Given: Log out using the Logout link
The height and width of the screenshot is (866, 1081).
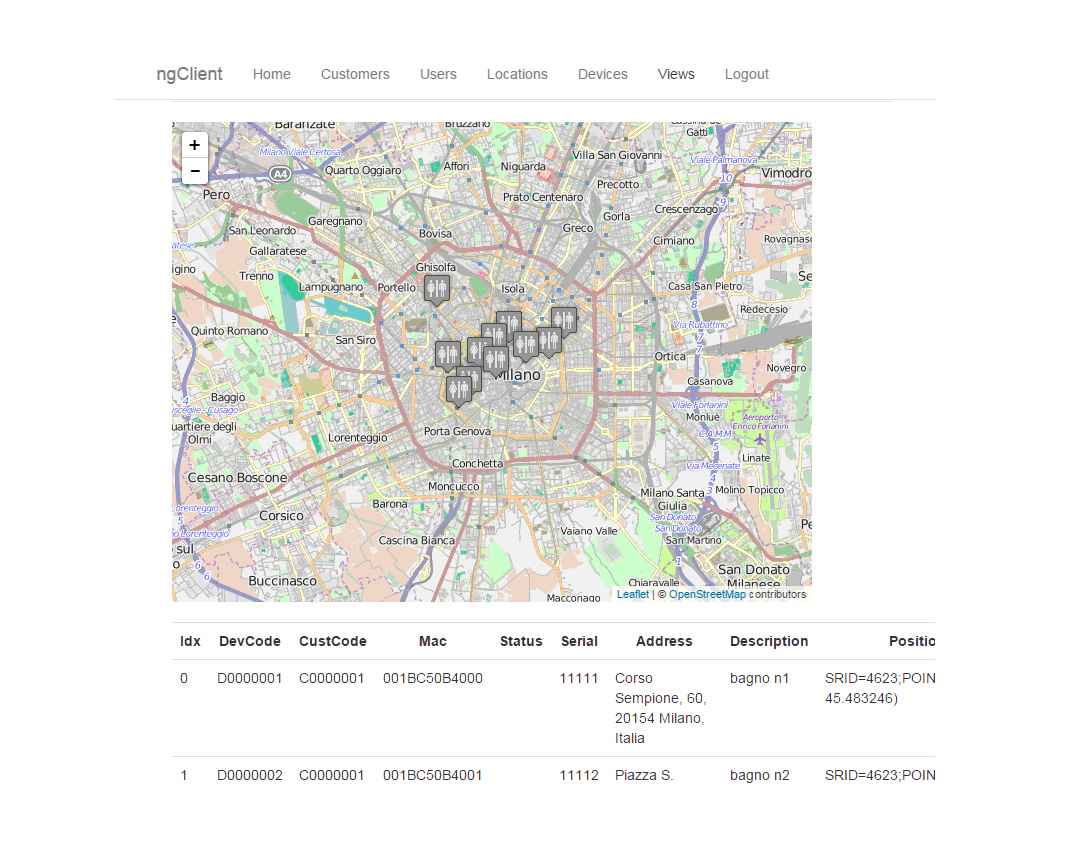Looking at the screenshot, I should (x=747, y=74).
